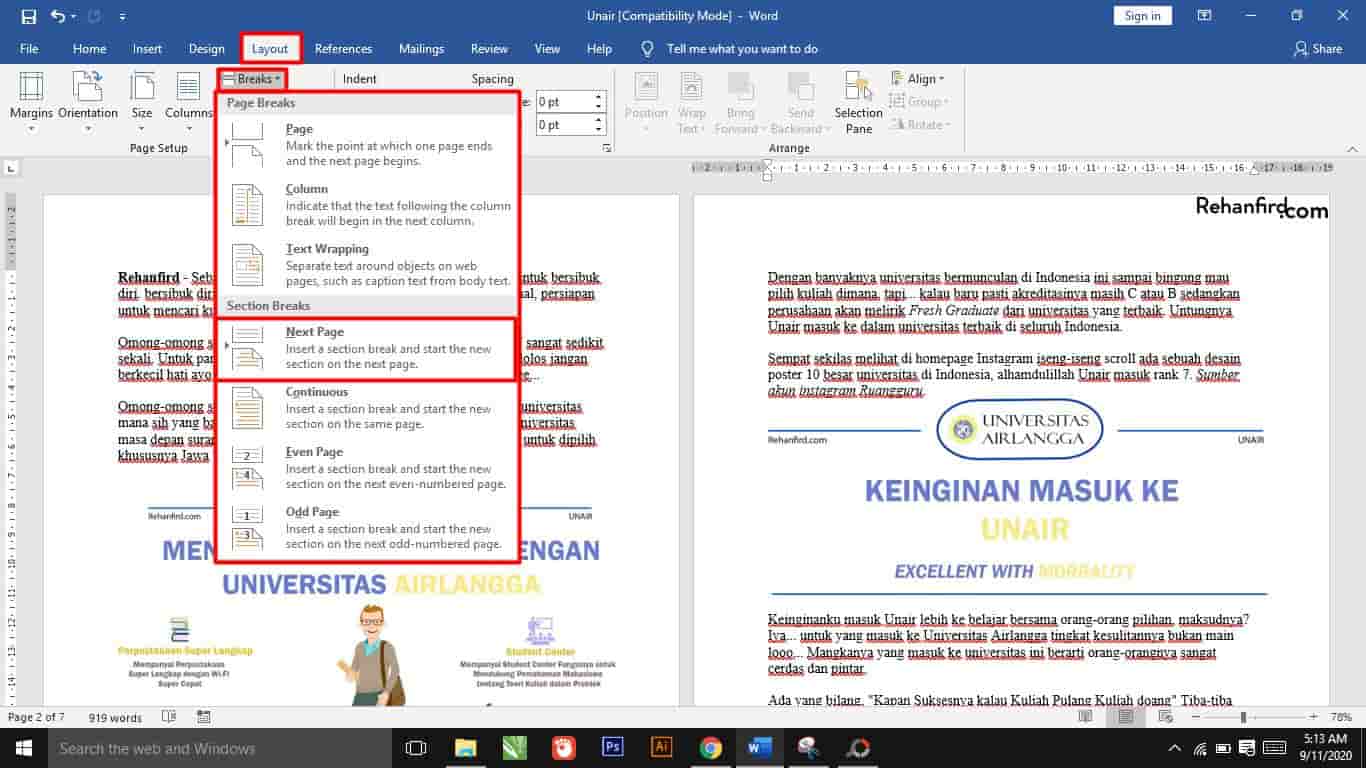1366x768 pixels.
Task: Switch to the Mailings tab
Action: click(421, 48)
